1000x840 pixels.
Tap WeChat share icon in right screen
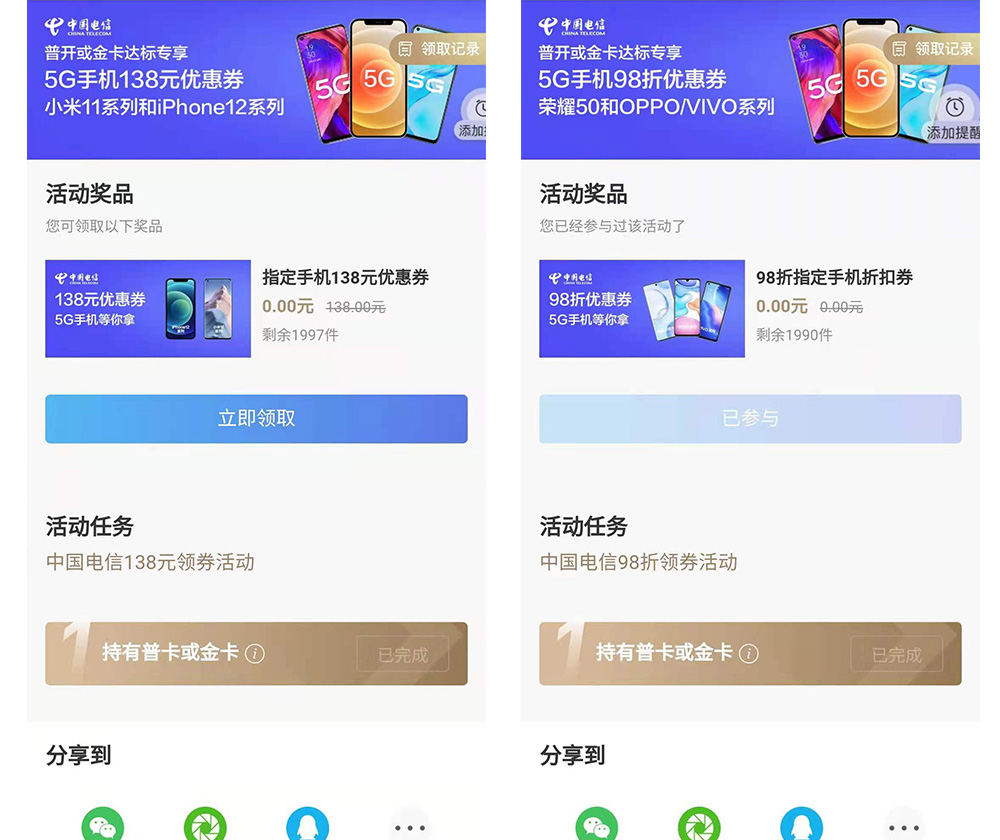pyautogui.click(x=596, y=825)
